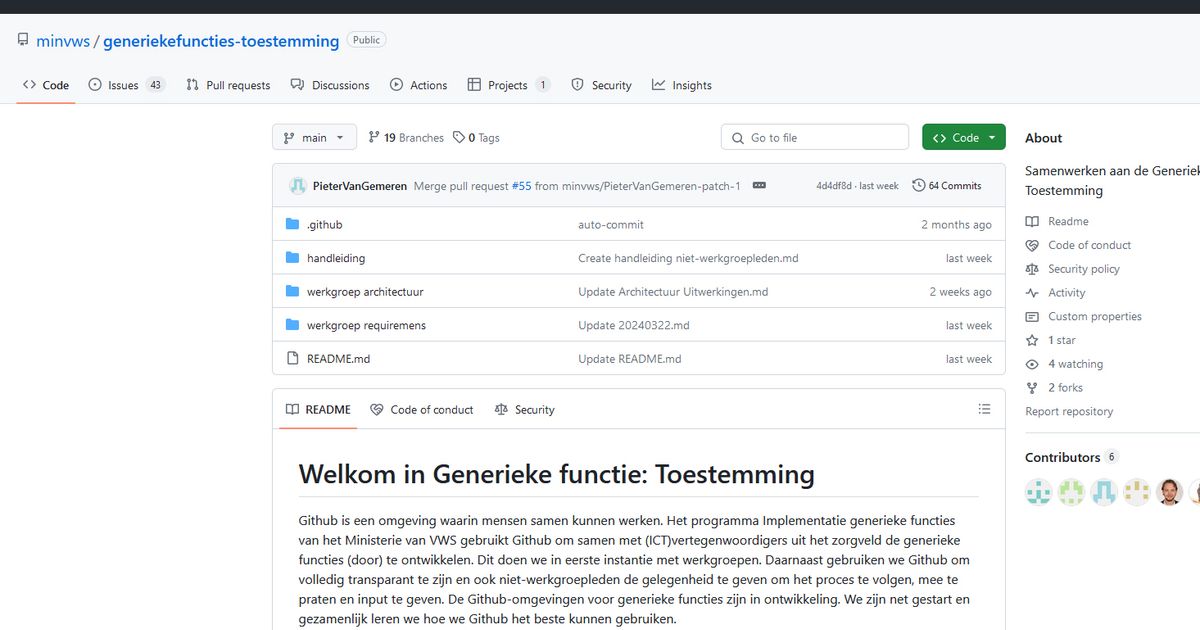Open the Code of conduct tab in README

tap(421, 409)
